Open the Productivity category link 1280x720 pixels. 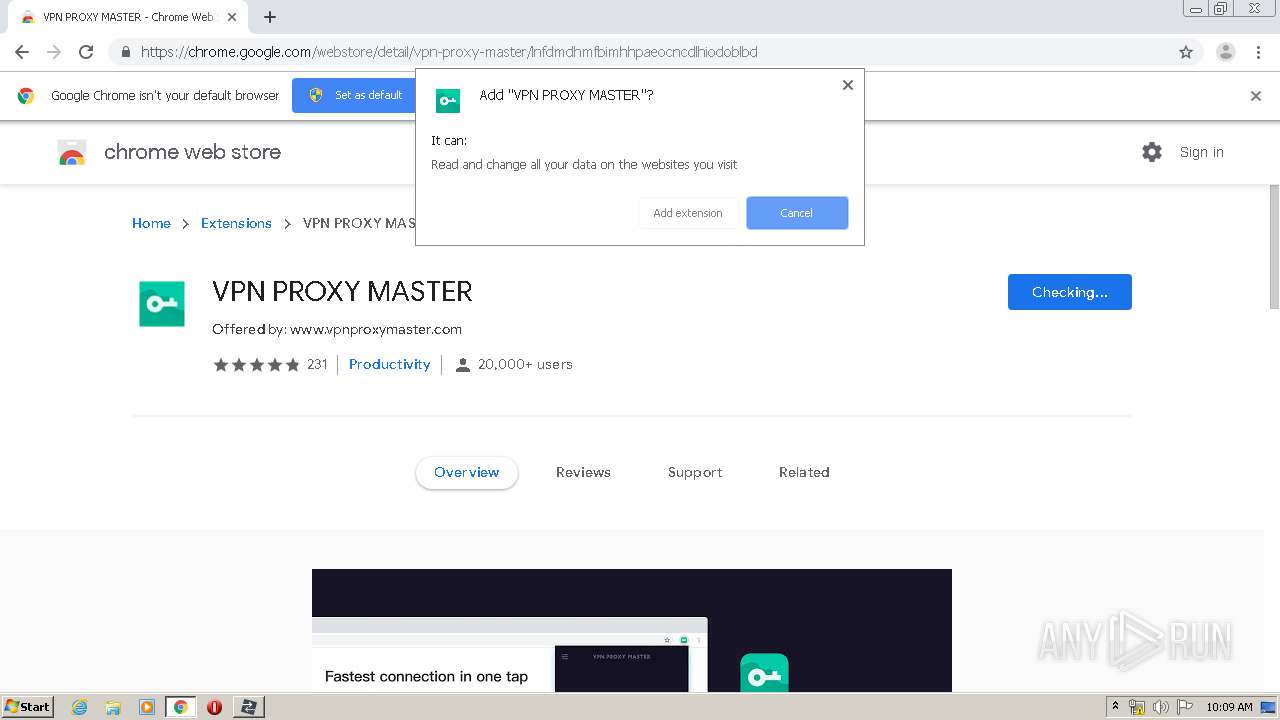(x=389, y=364)
